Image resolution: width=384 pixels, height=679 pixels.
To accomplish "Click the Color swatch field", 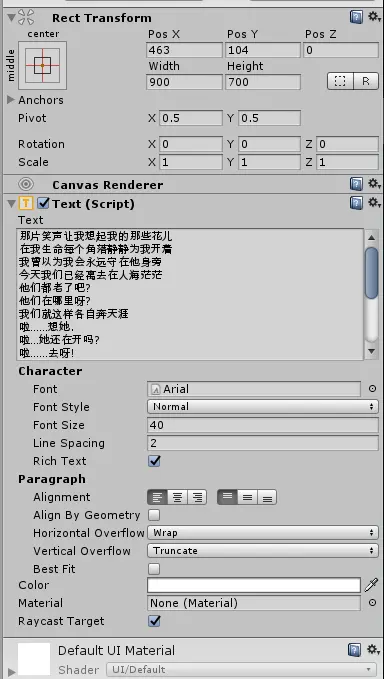I will [x=254, y=585].
